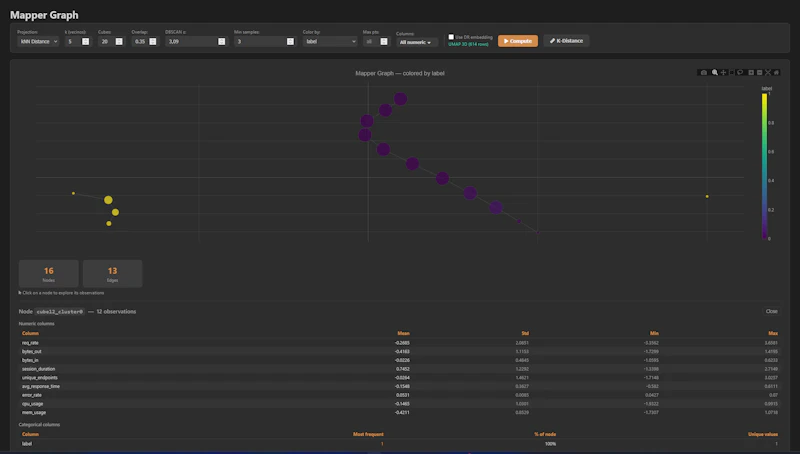Click the Autoscale icon in plot modebar
This screenshot has height=454, width=800.
coord(768,72)
